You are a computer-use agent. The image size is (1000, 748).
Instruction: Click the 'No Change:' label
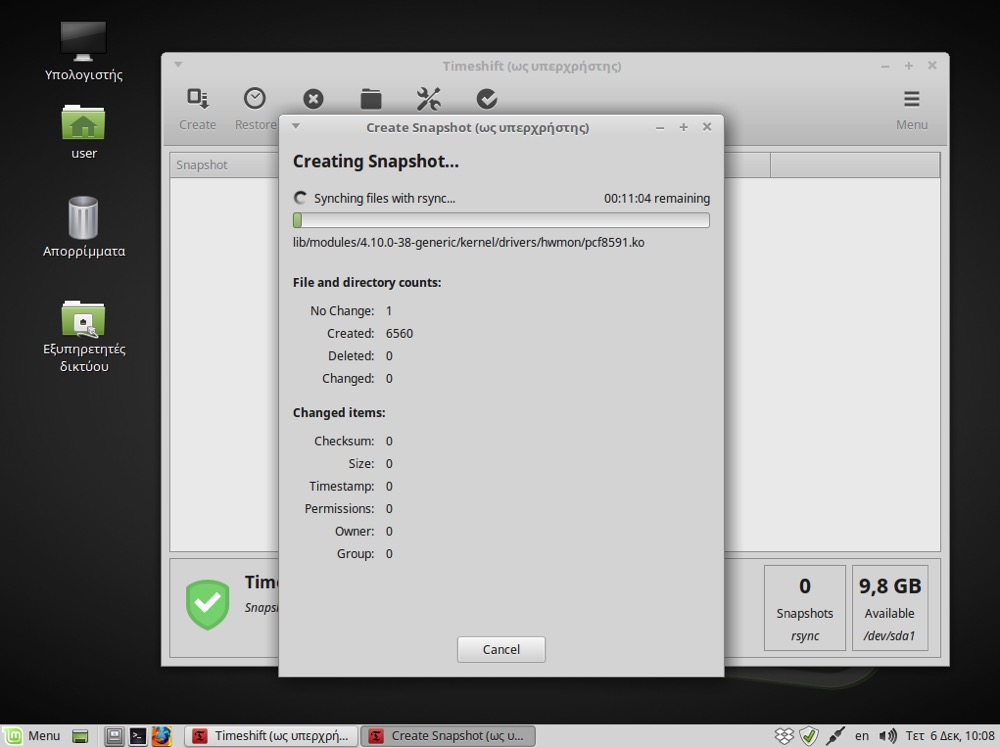pyautogui.click(x=342, y=311)
